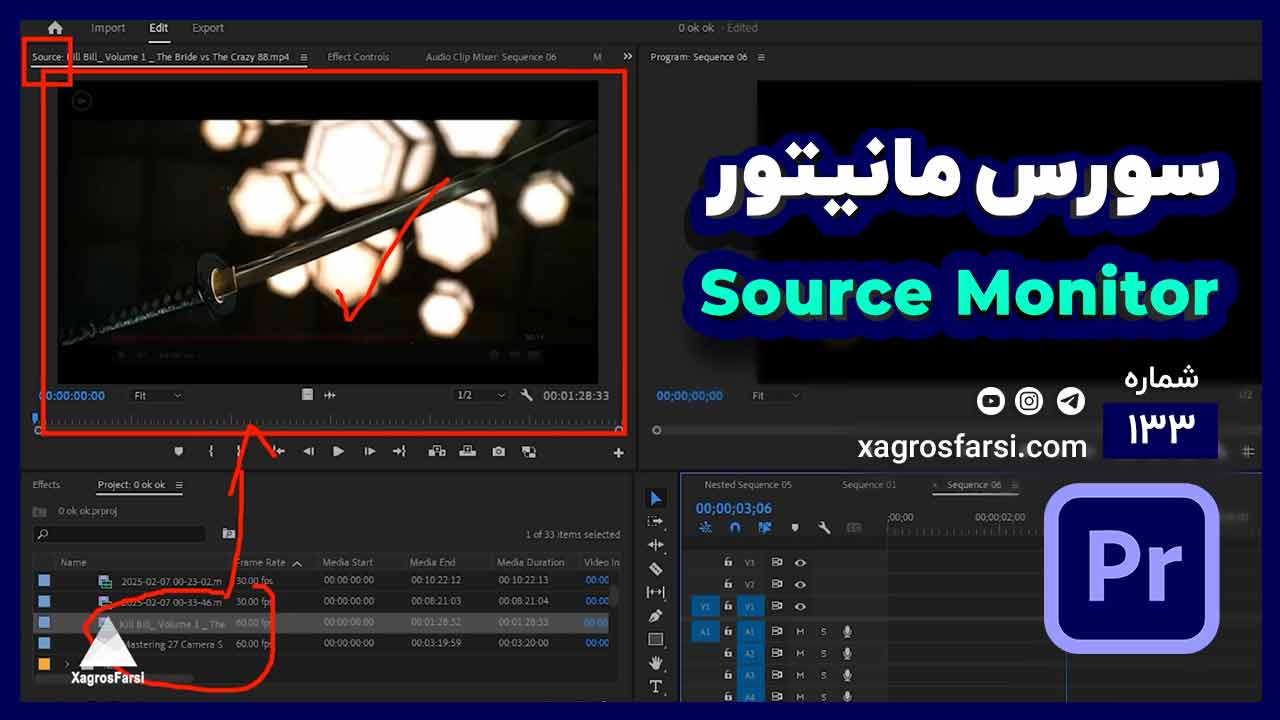Screen dimensions: 1280x720
Task: Open the Source Monitor button editor plus
Action: click(618, 453)
